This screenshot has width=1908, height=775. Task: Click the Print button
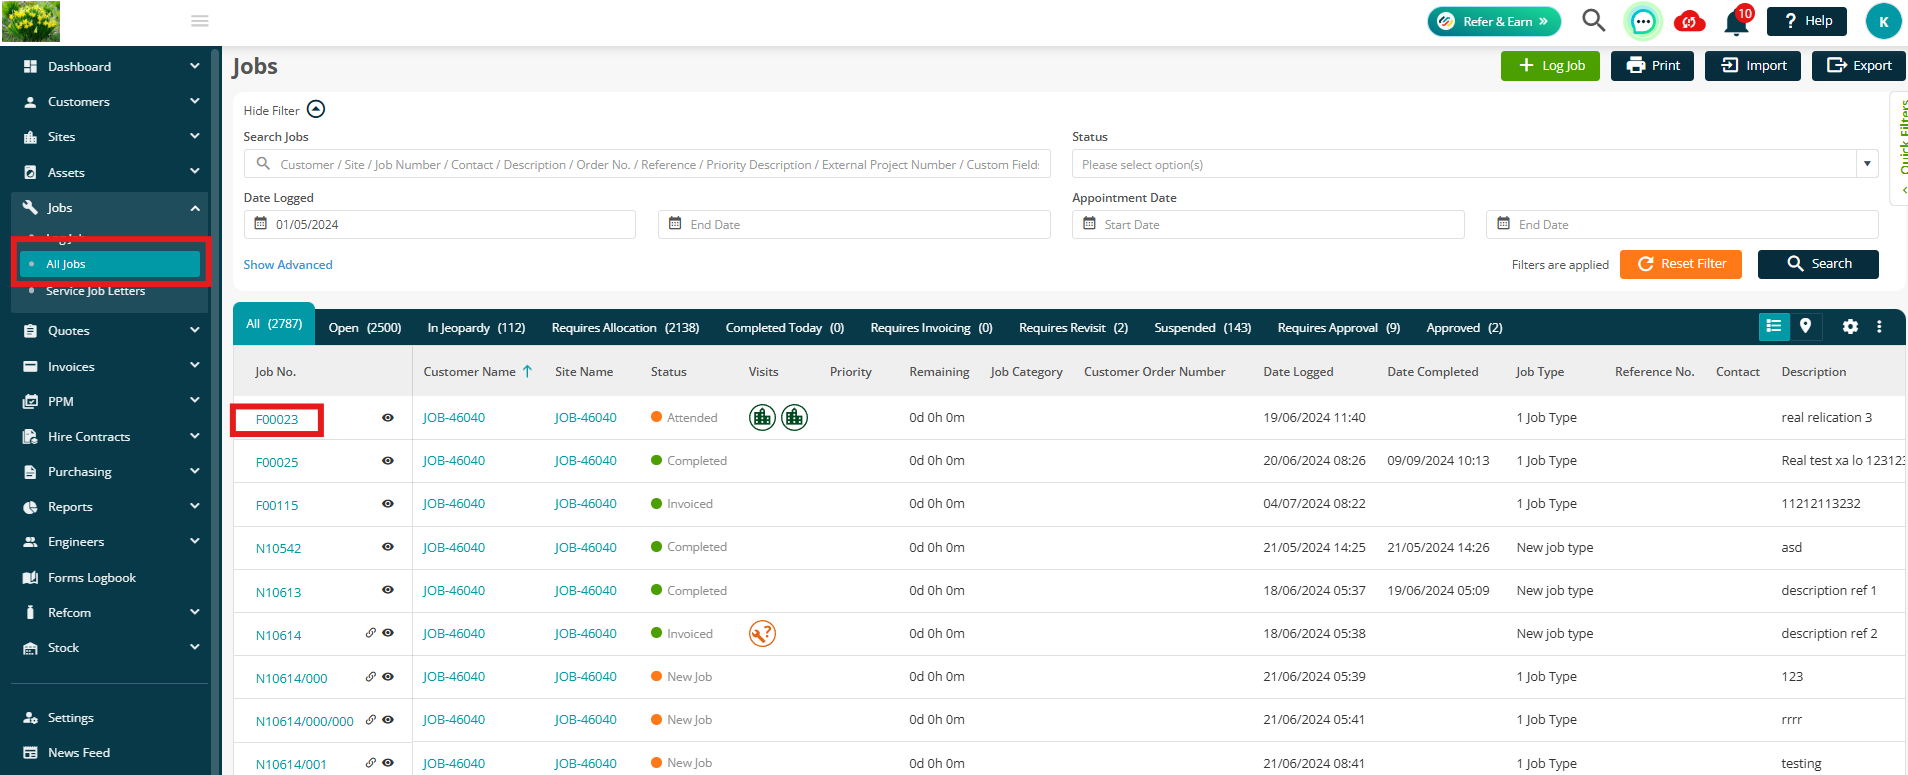1652,66
